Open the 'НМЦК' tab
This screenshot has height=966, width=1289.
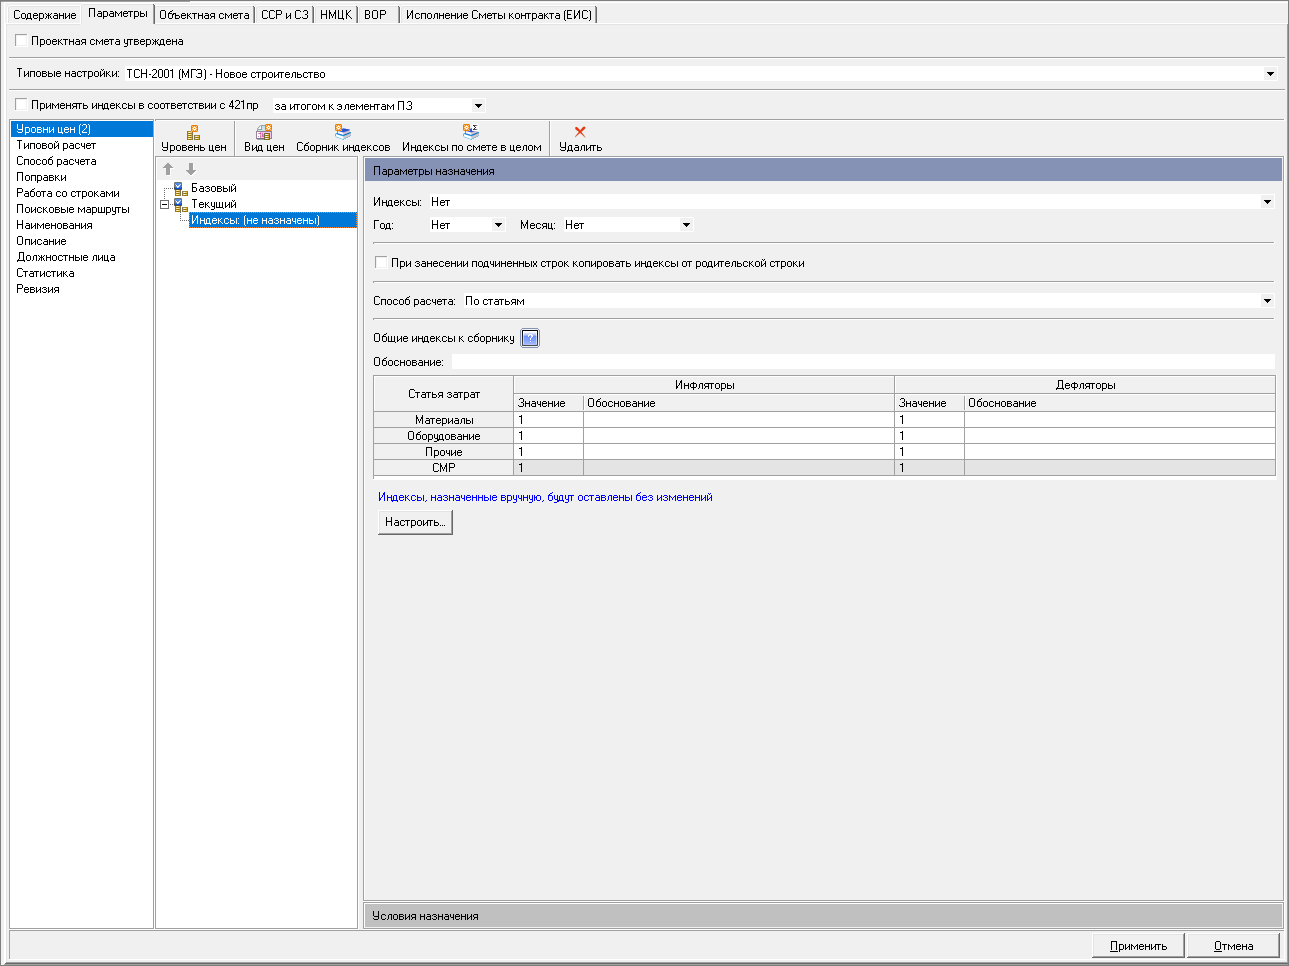tap(335, 15)
